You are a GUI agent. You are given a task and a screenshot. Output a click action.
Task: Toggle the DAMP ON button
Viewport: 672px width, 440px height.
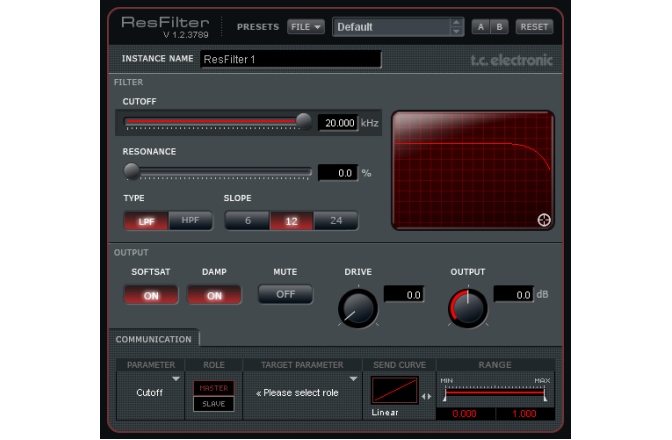(214, 295)
